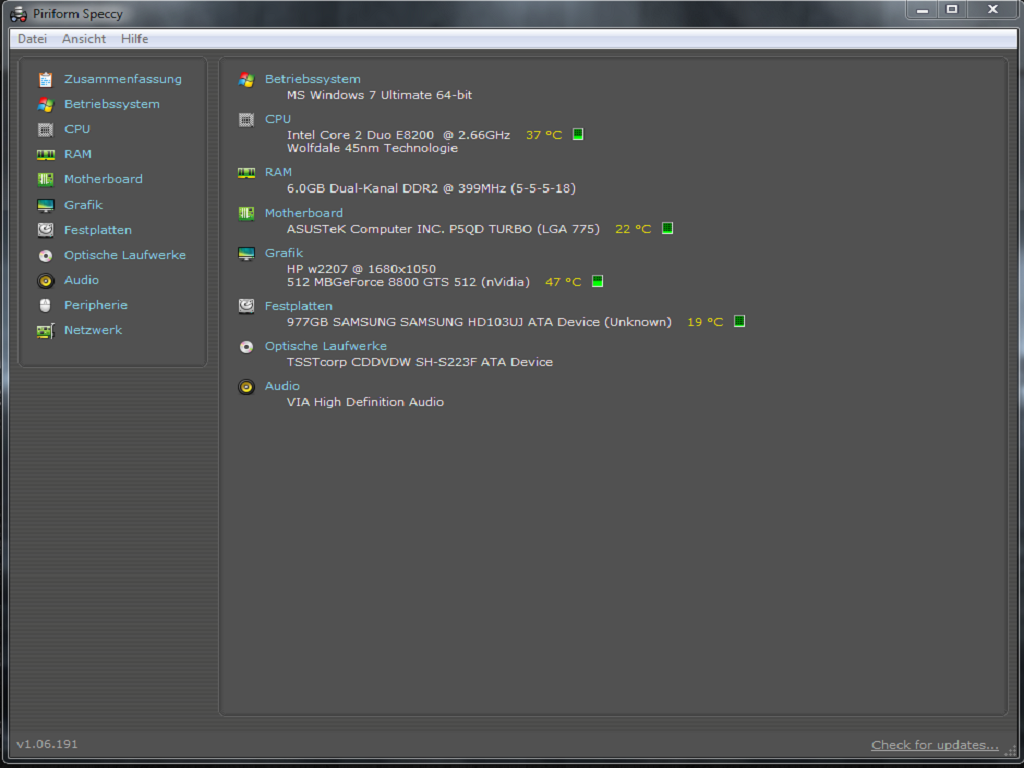Click the Zusammenfassung clipboard icon in sidebar
Image resolution: width=1024 pixels, height=768 pixels.
(x=45, y=80)
